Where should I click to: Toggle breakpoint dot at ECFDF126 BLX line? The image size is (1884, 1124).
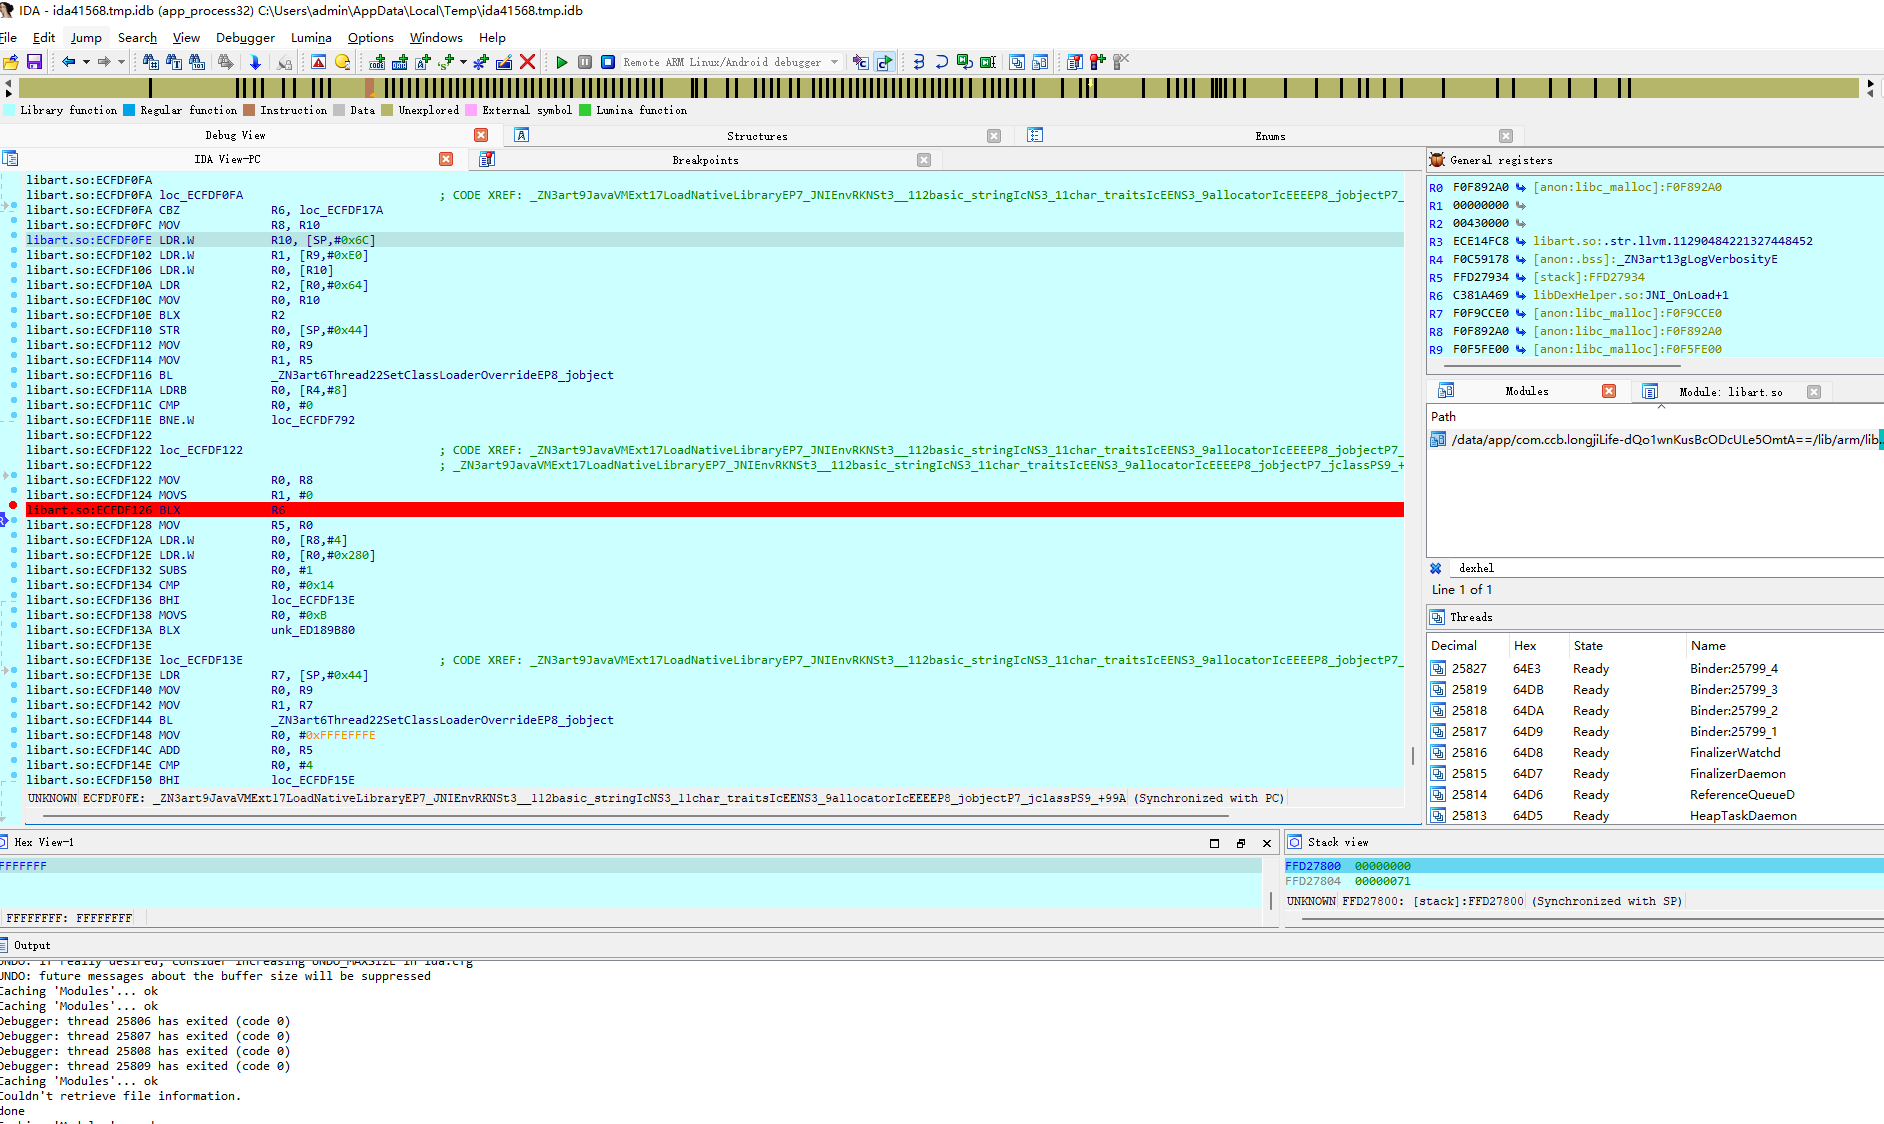click(13, 505)
